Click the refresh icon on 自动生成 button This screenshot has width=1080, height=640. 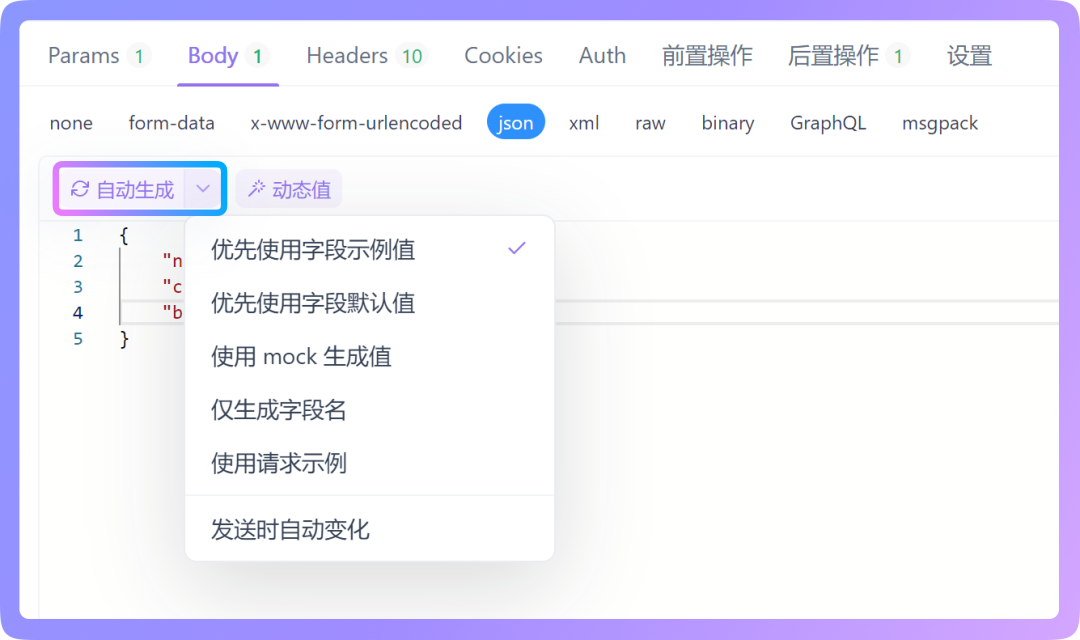(79, 188)
